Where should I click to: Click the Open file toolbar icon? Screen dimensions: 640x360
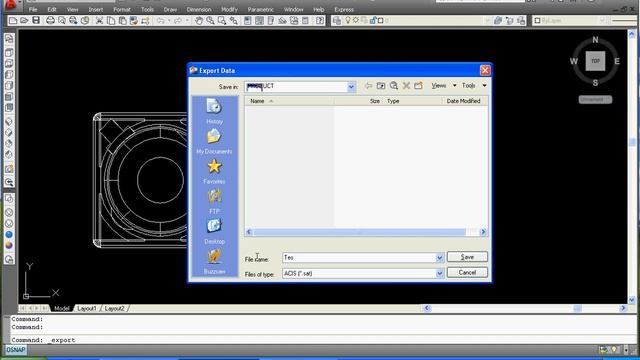click(24, 20)
